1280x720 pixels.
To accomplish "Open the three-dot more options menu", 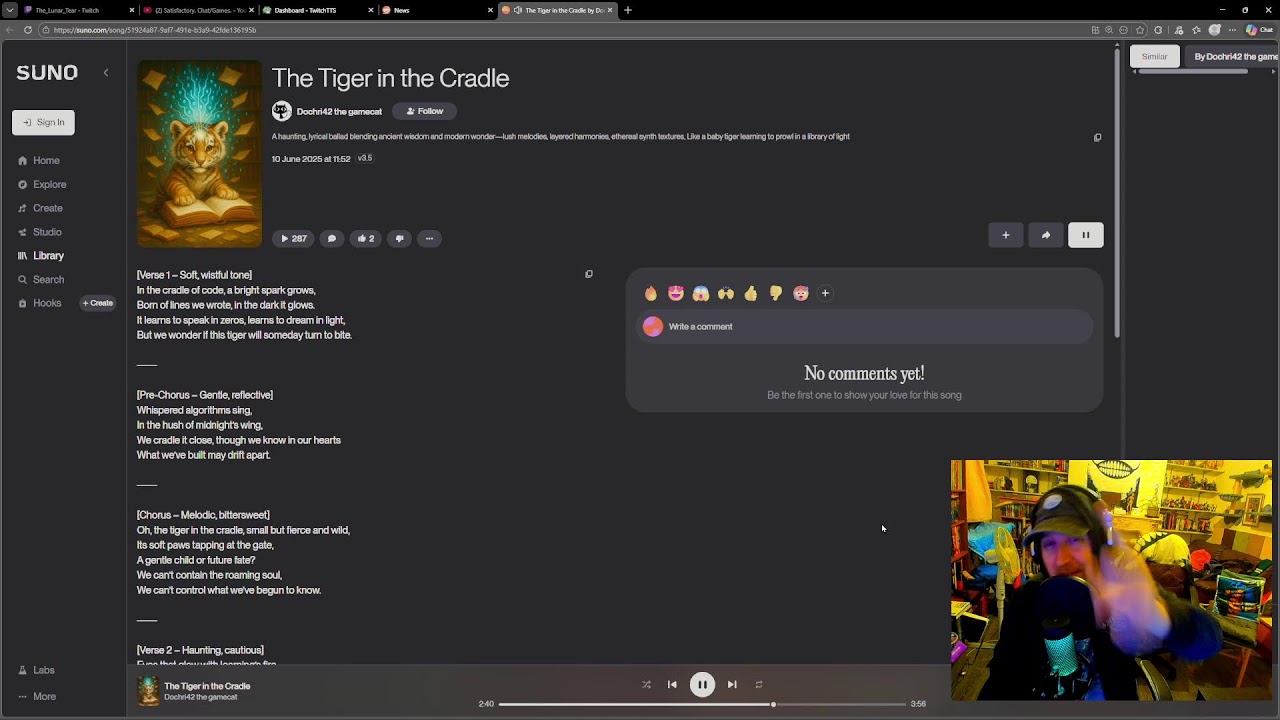I will coord(429,238).
